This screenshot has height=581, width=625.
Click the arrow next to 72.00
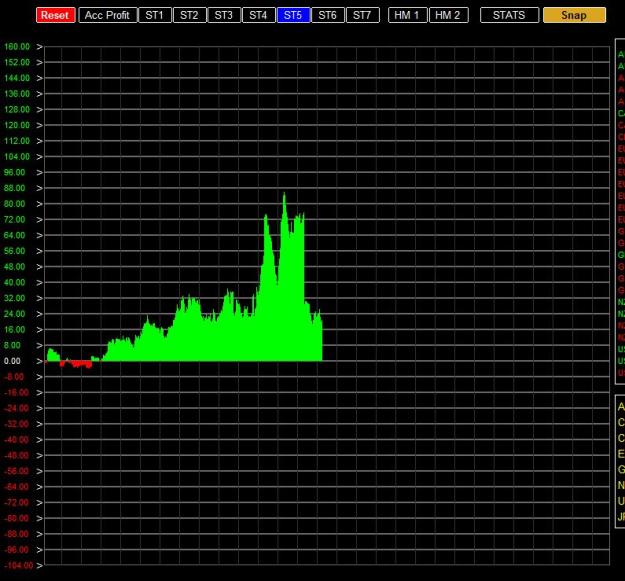point(39,220)
